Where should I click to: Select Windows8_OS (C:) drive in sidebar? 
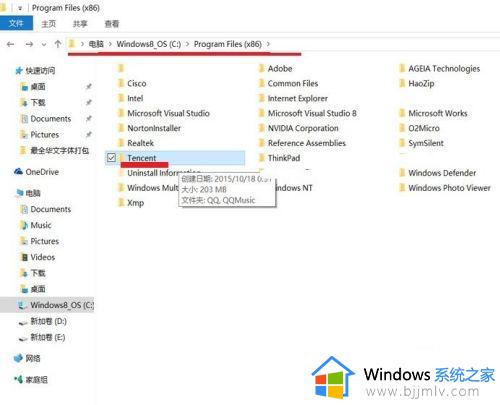pos(56,305)
